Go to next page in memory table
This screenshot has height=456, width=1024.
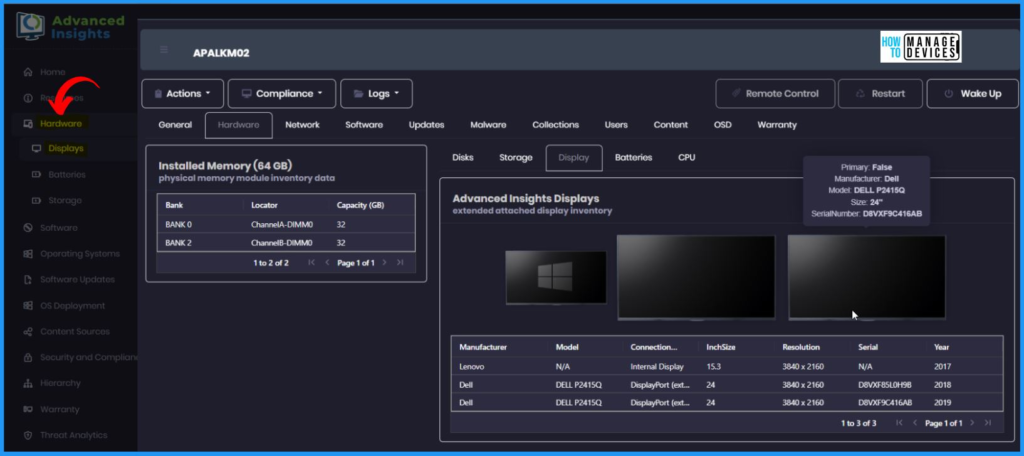coord(384,263)
